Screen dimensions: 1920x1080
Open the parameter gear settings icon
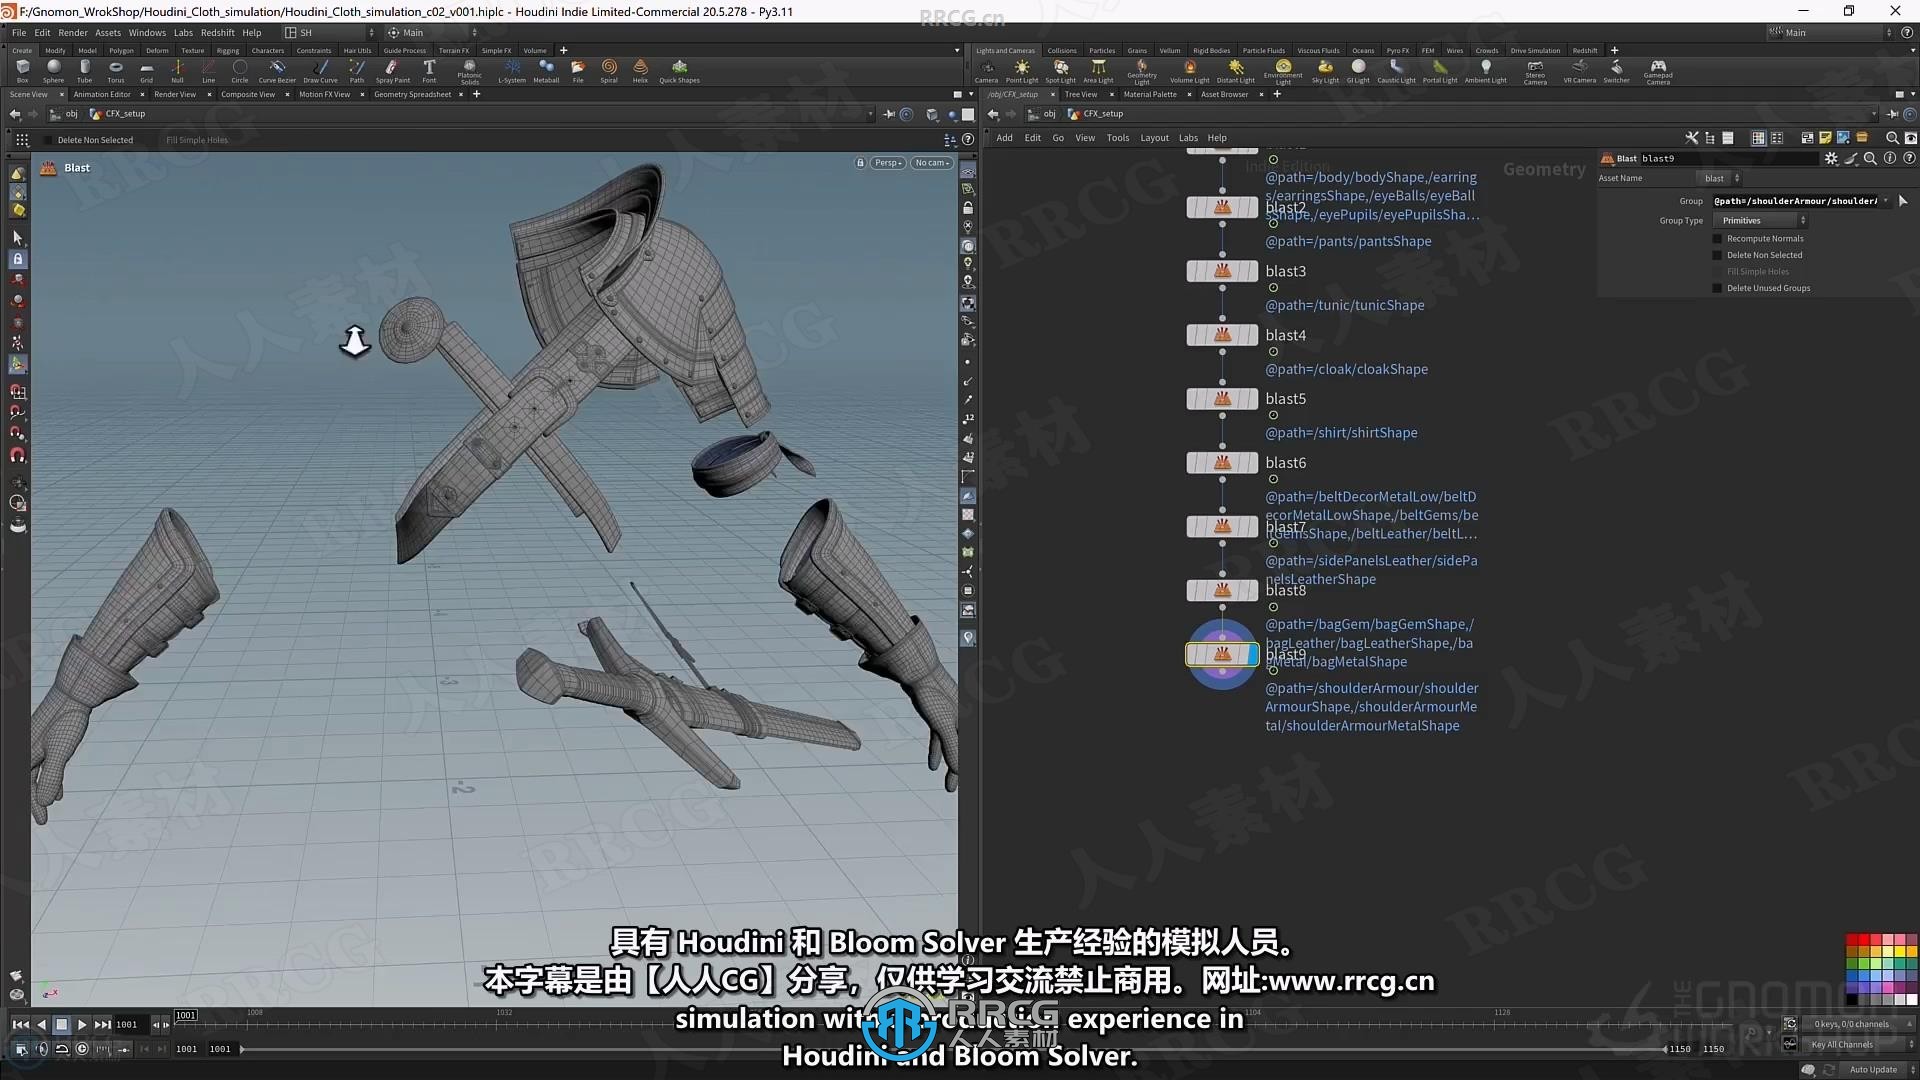(x=1831, y=158)
